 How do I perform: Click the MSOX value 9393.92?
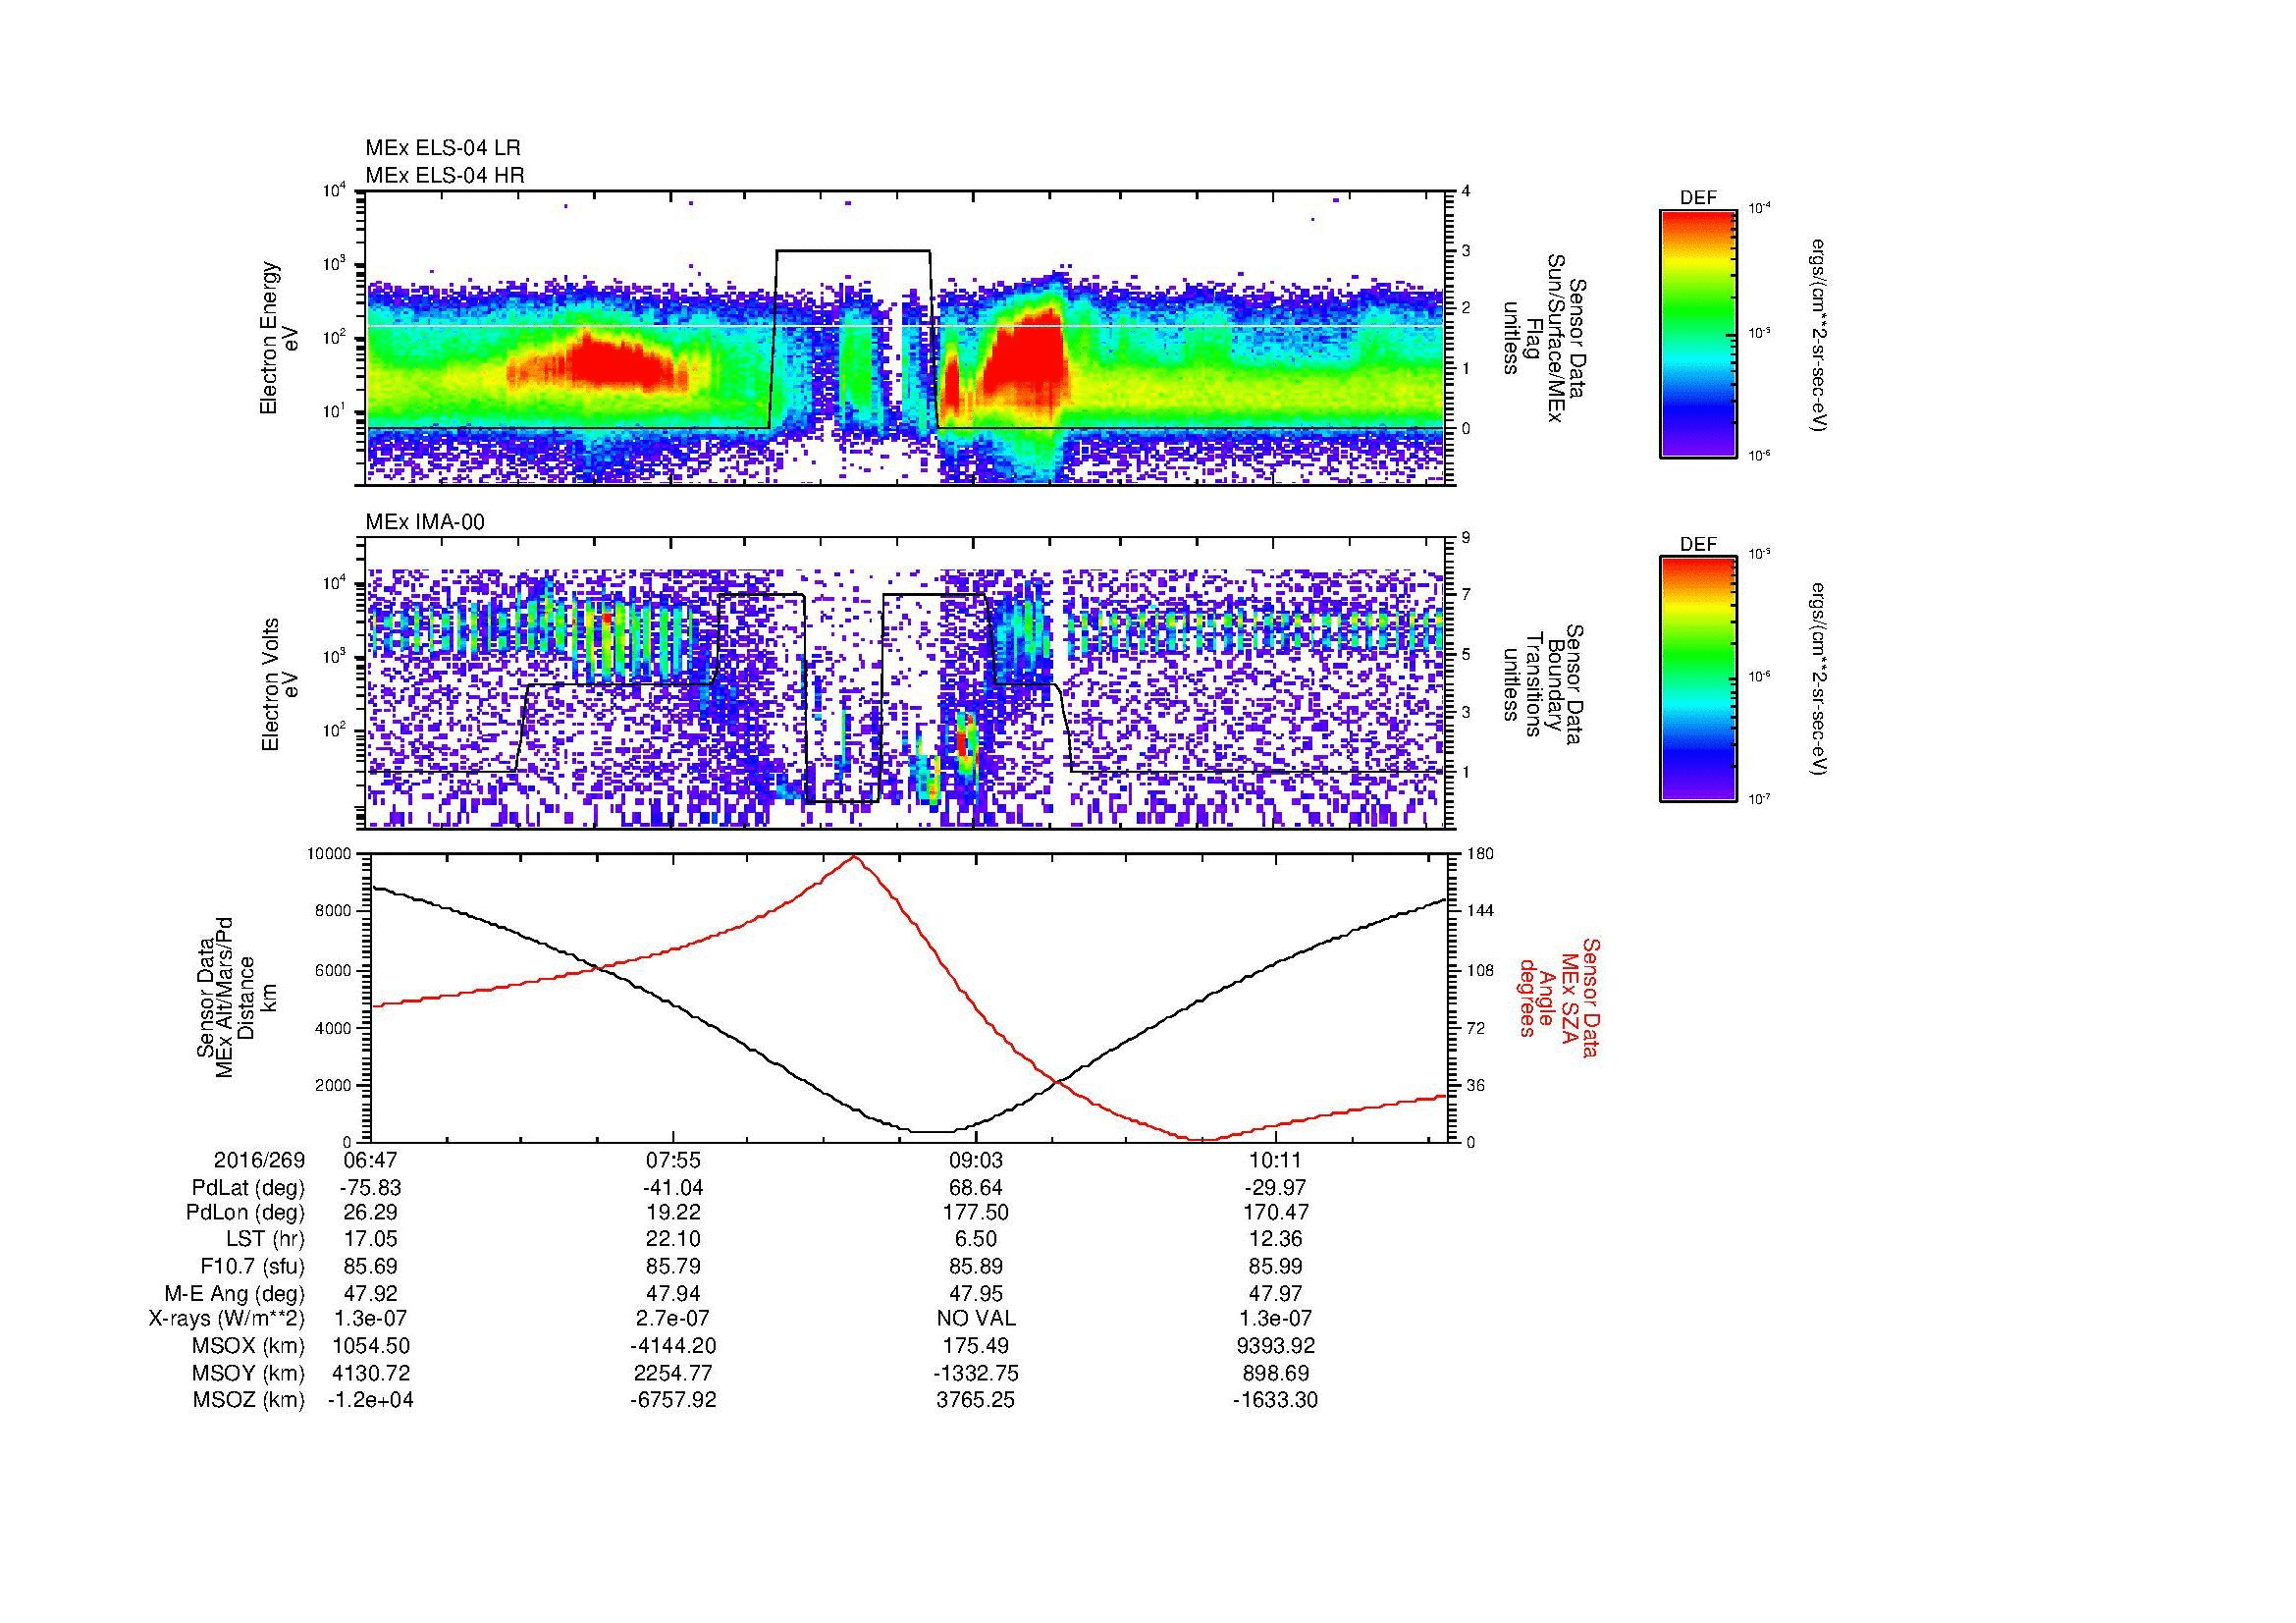1276,1346
